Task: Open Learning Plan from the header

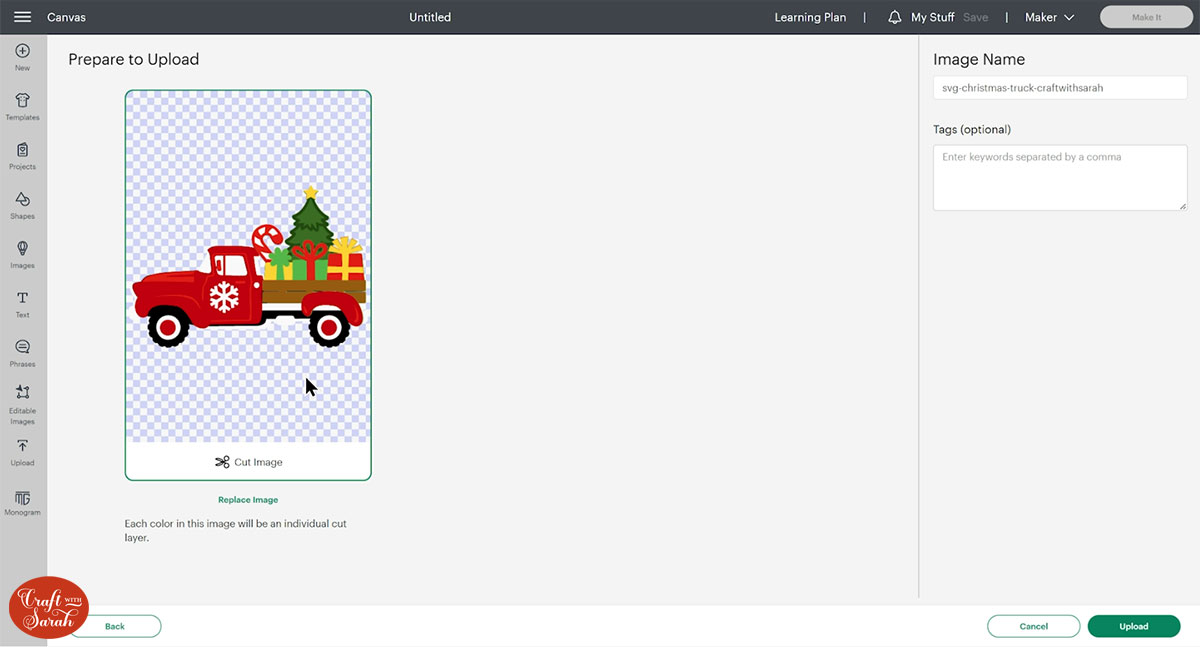Action: 810,17
